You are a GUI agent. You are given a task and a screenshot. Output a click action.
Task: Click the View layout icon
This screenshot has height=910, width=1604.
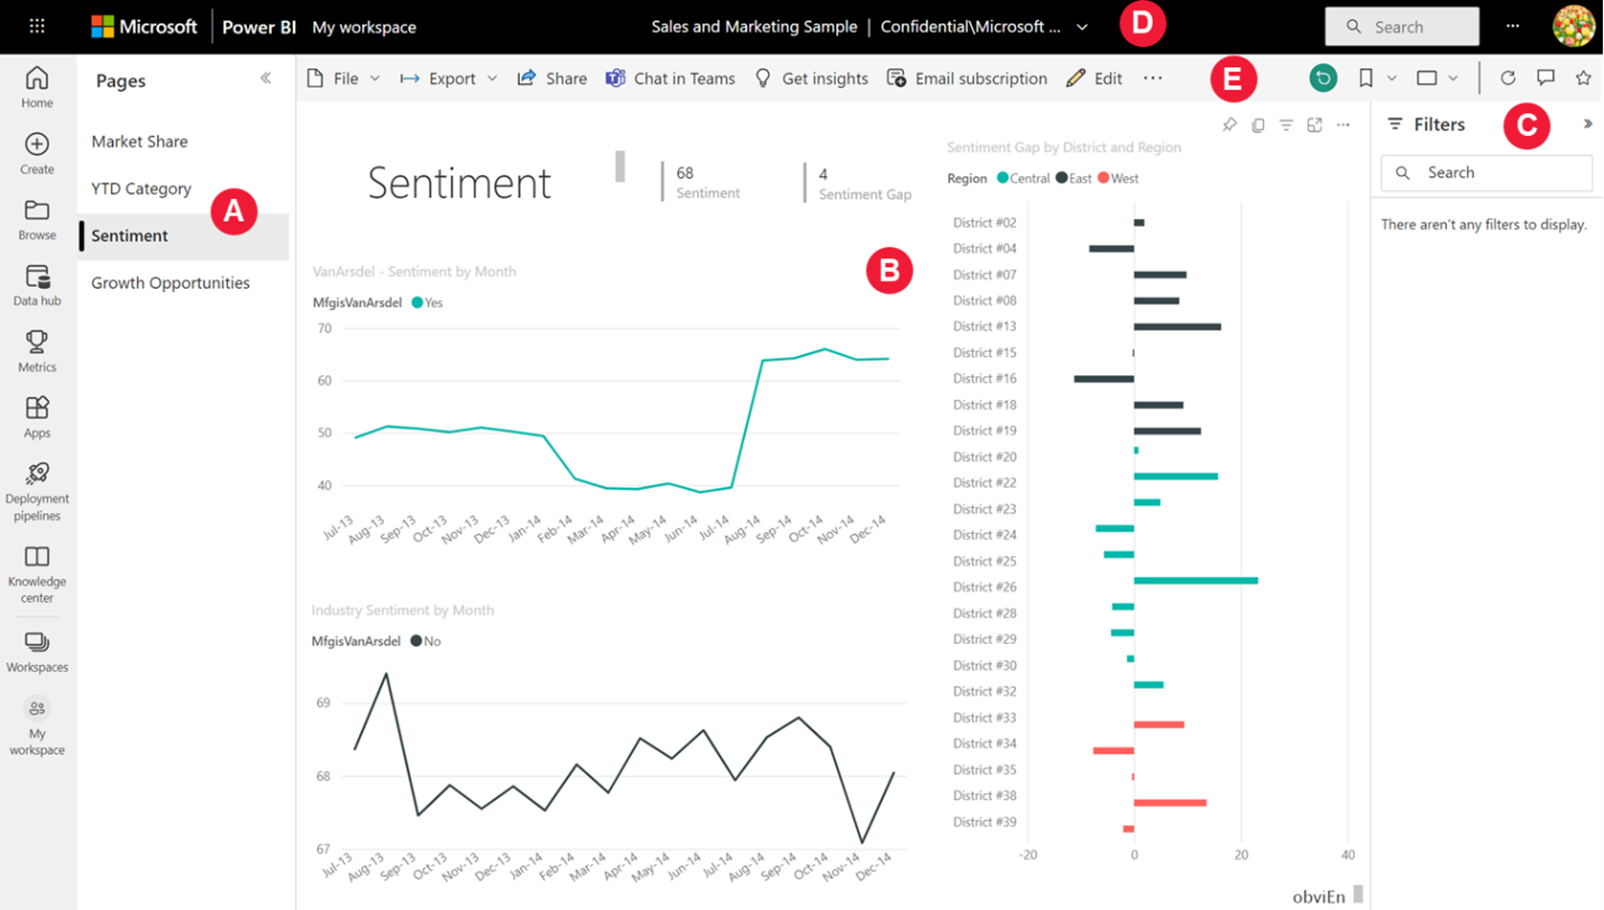pos(1427,78)
